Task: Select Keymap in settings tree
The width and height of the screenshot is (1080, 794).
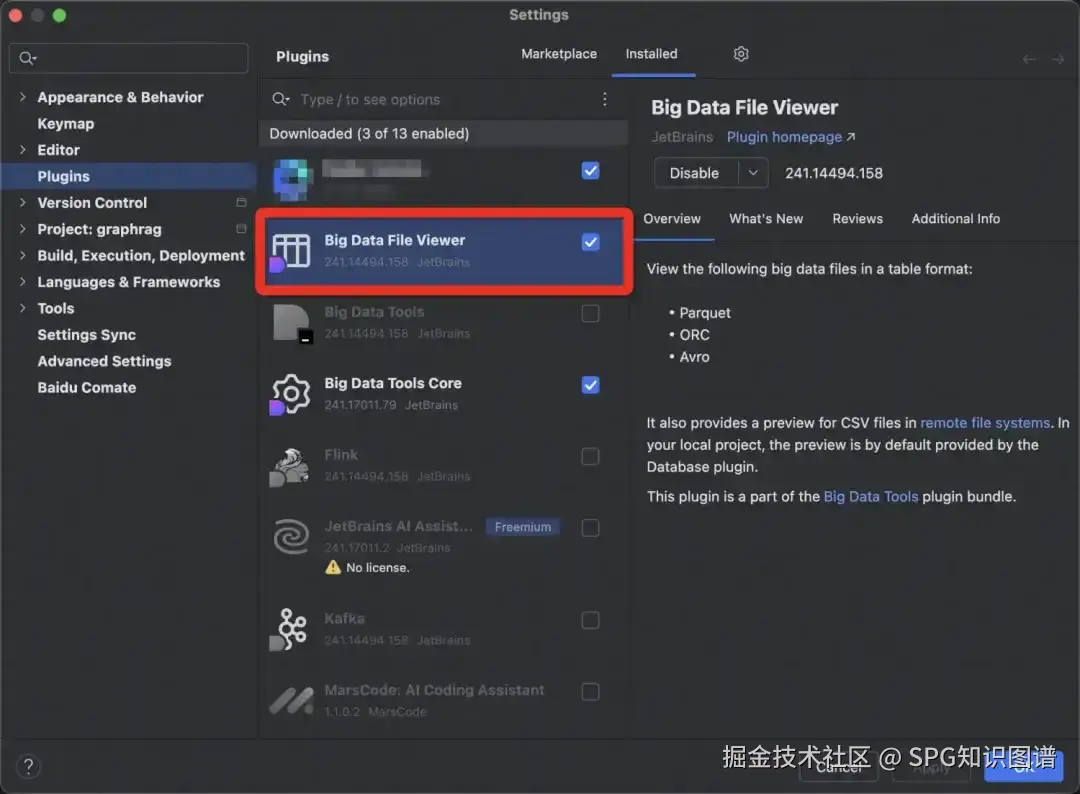Action: click(x=65, y=124)
